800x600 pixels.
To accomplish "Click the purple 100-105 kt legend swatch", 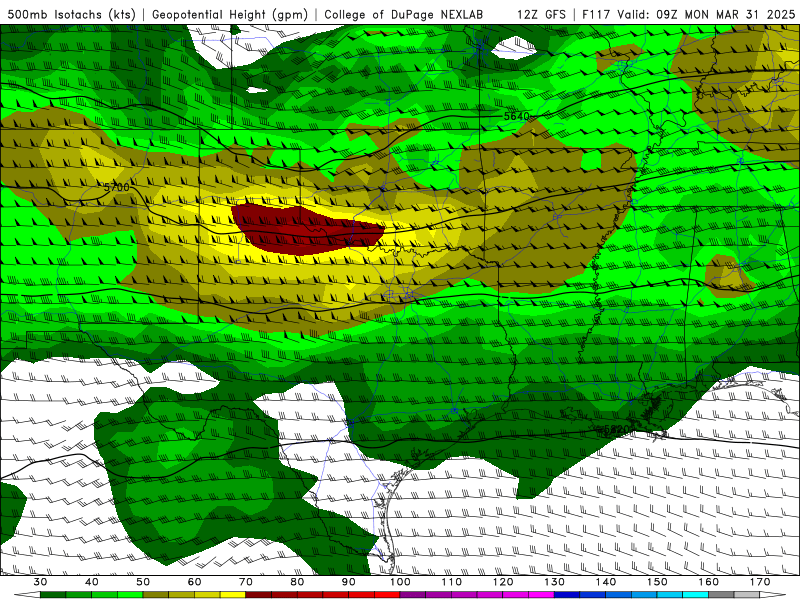I will (x=413, y=595).
